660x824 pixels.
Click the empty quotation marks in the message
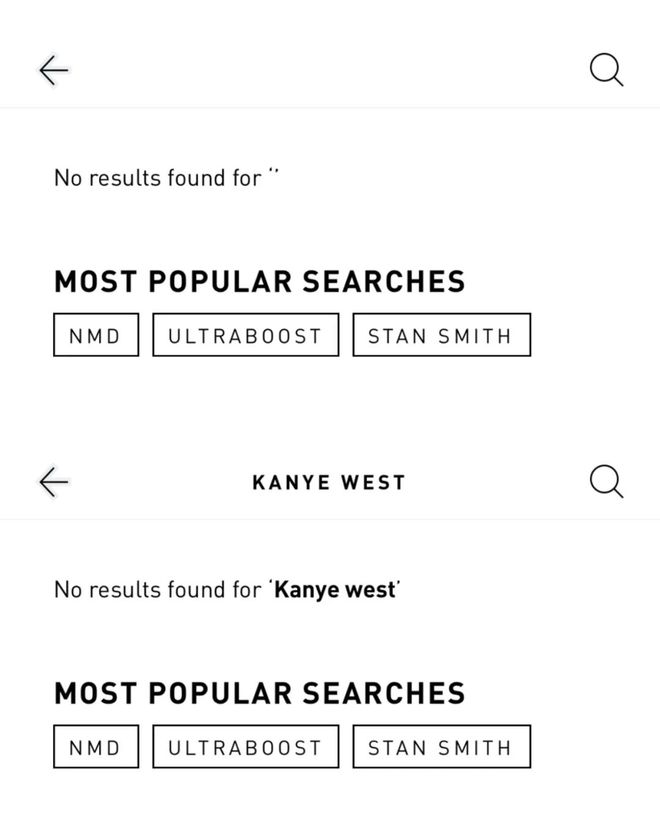[x=273, y=176]
